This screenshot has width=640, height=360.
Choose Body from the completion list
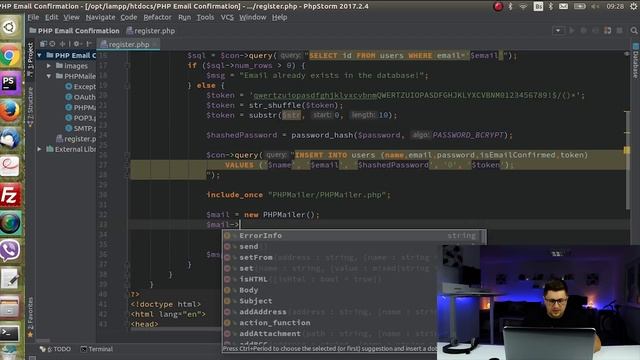pyautogui.click(x=330, y=290)
